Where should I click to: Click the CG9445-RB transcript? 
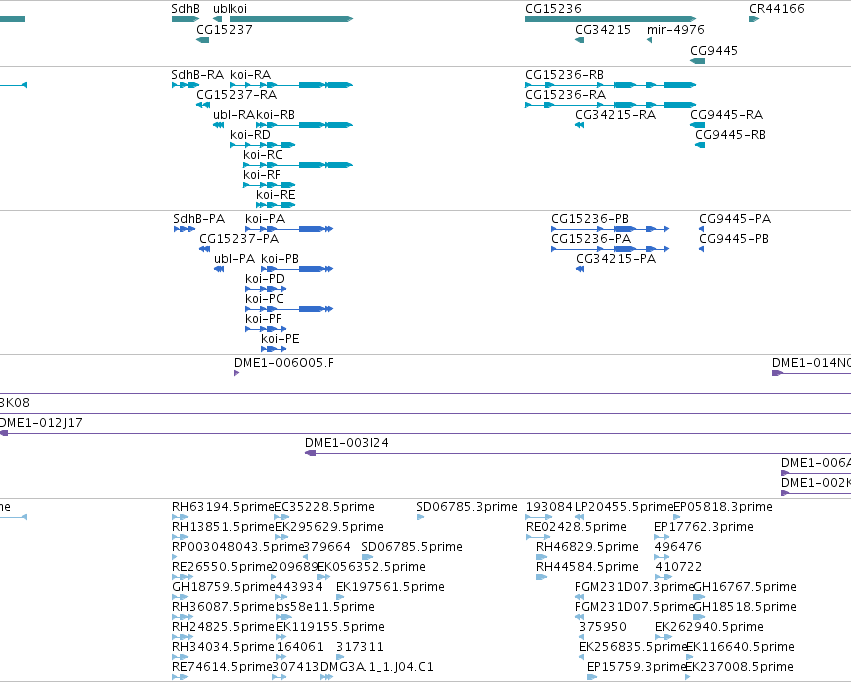click(x=700, y=145)
